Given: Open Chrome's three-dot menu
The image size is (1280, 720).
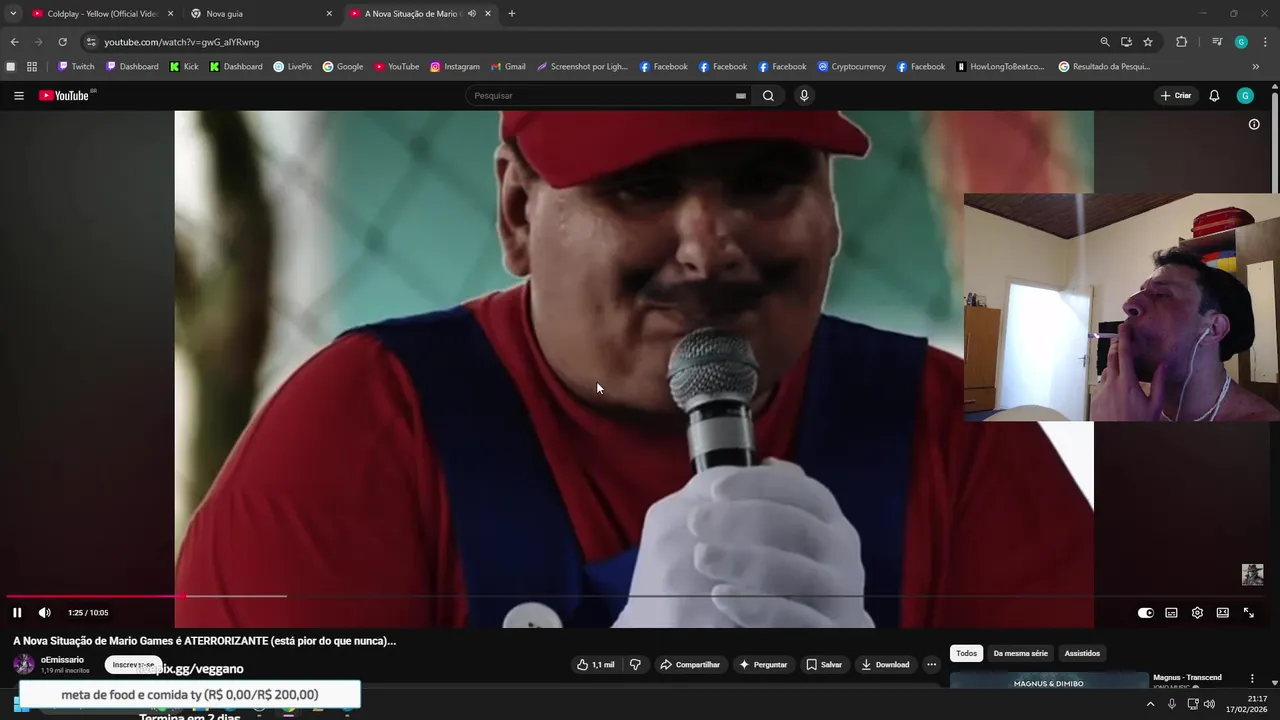Looking at the screenshot, I should point(1266,42).
